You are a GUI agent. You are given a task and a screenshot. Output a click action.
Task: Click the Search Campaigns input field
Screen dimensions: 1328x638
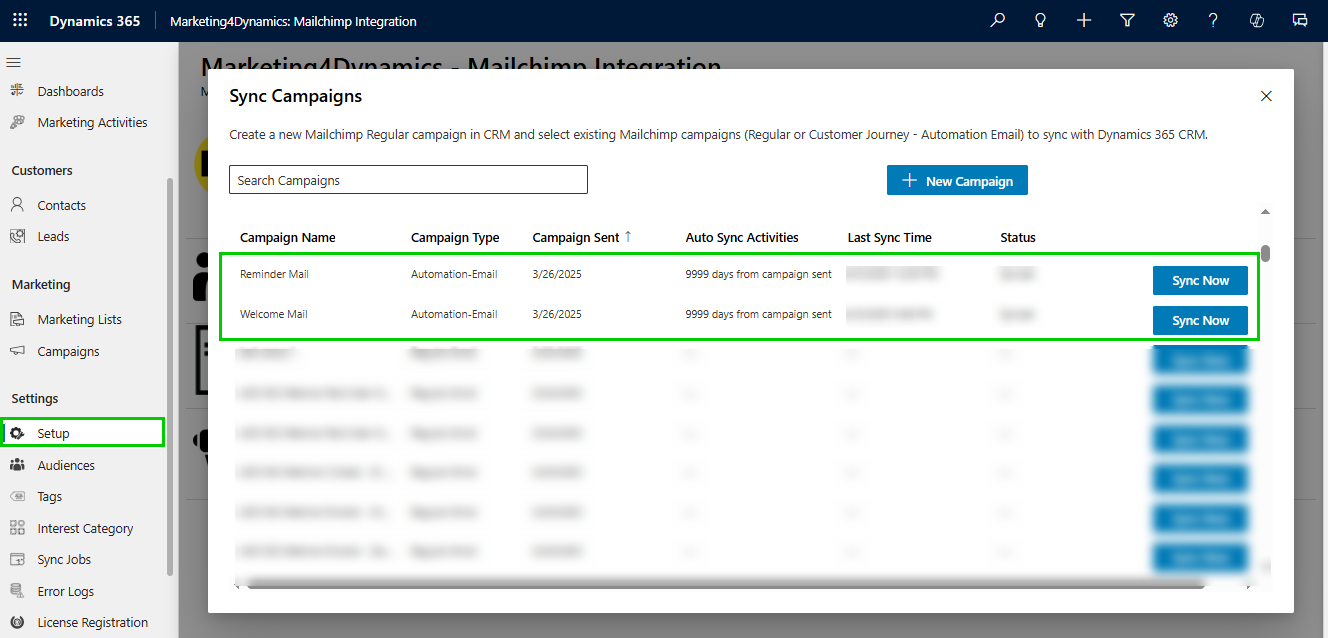[x=408, y=179]
